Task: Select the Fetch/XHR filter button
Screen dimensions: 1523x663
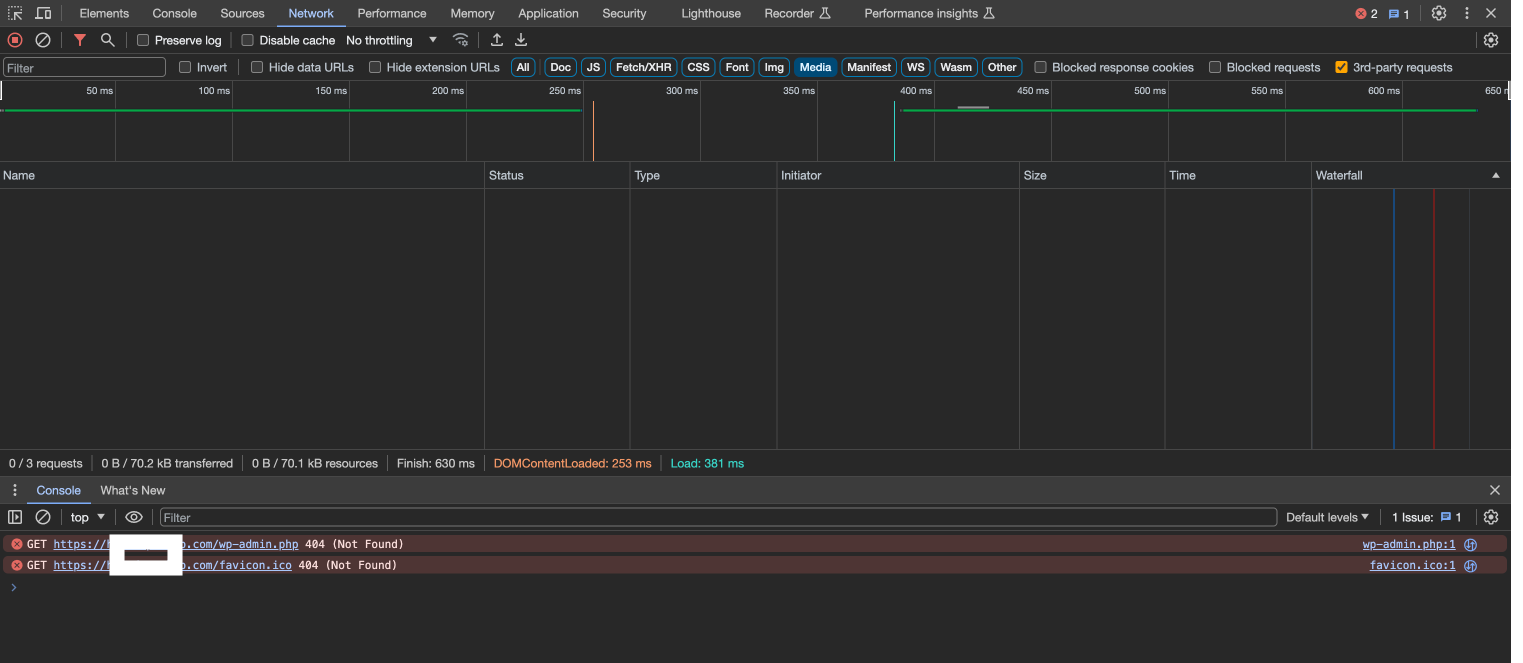Action: point(643,67)
